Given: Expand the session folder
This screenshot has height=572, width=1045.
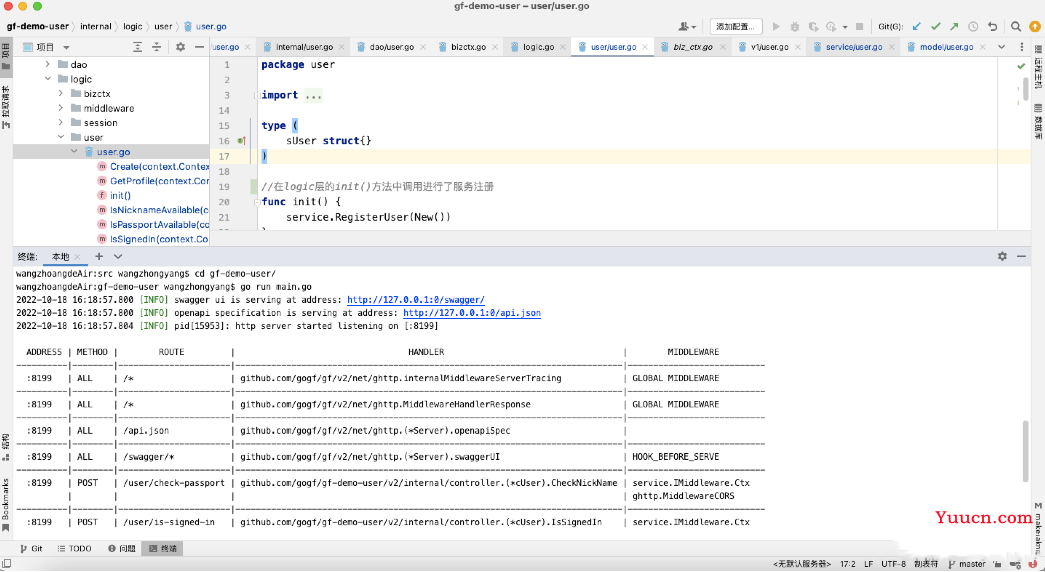Looking at the screenshot, I should click(61, 123).
